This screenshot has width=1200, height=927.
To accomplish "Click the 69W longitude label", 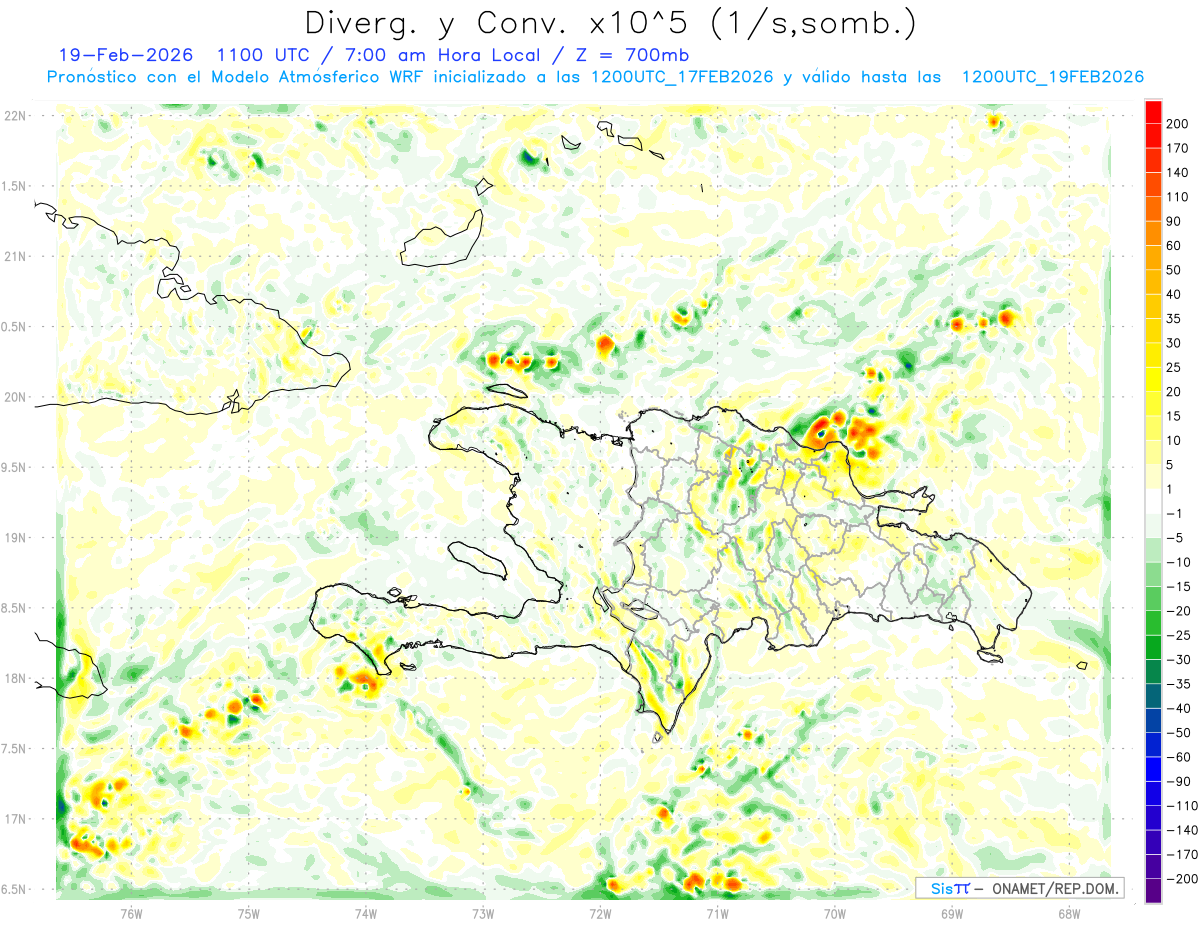I will (952, 913).
